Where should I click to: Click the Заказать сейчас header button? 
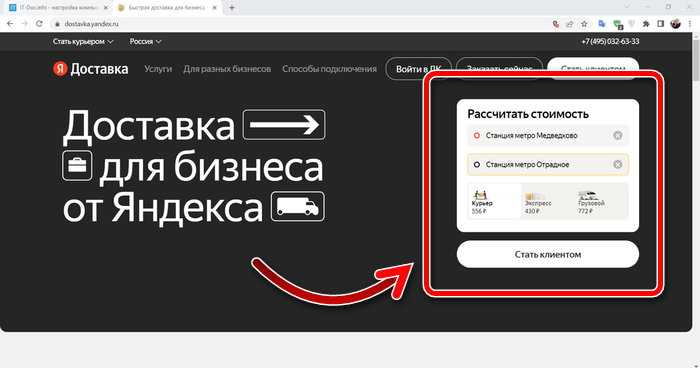pos(499,69)
